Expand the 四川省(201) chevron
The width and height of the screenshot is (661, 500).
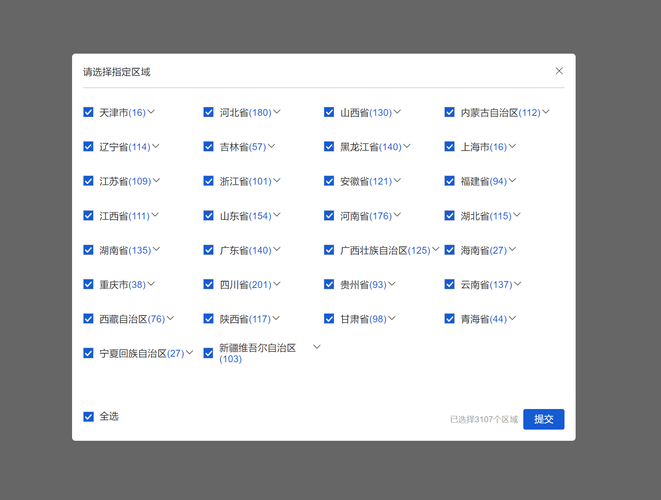point(277,284)
